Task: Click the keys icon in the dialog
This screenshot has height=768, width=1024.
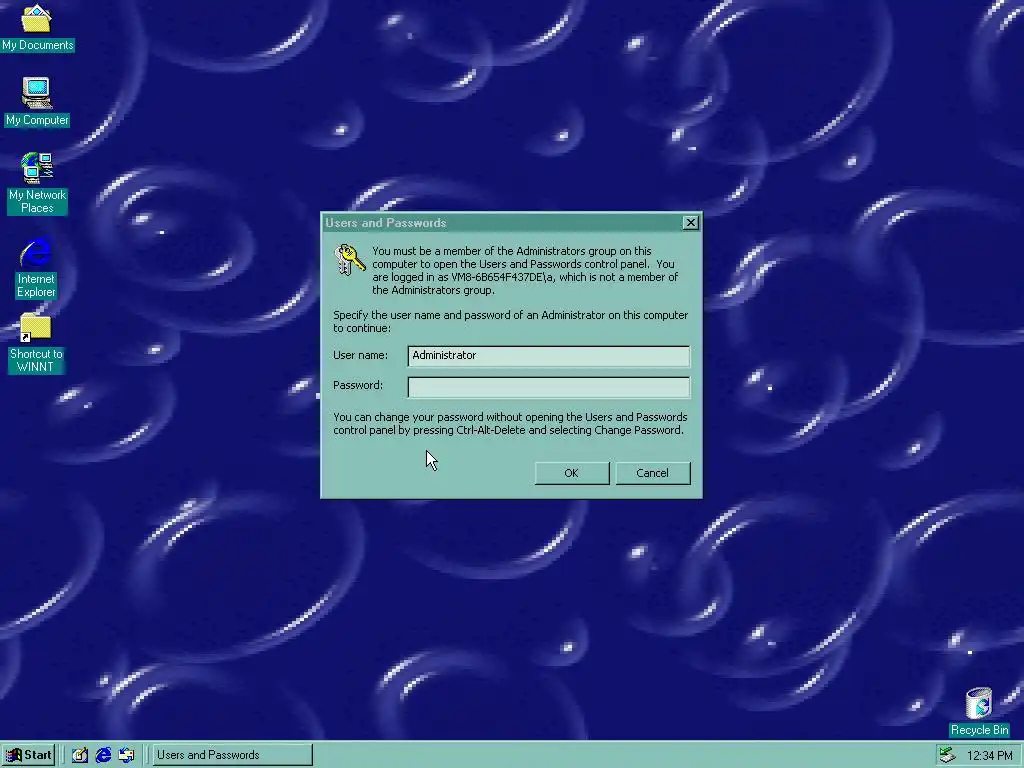Action: pyautogui.click(x=349, y=260)
